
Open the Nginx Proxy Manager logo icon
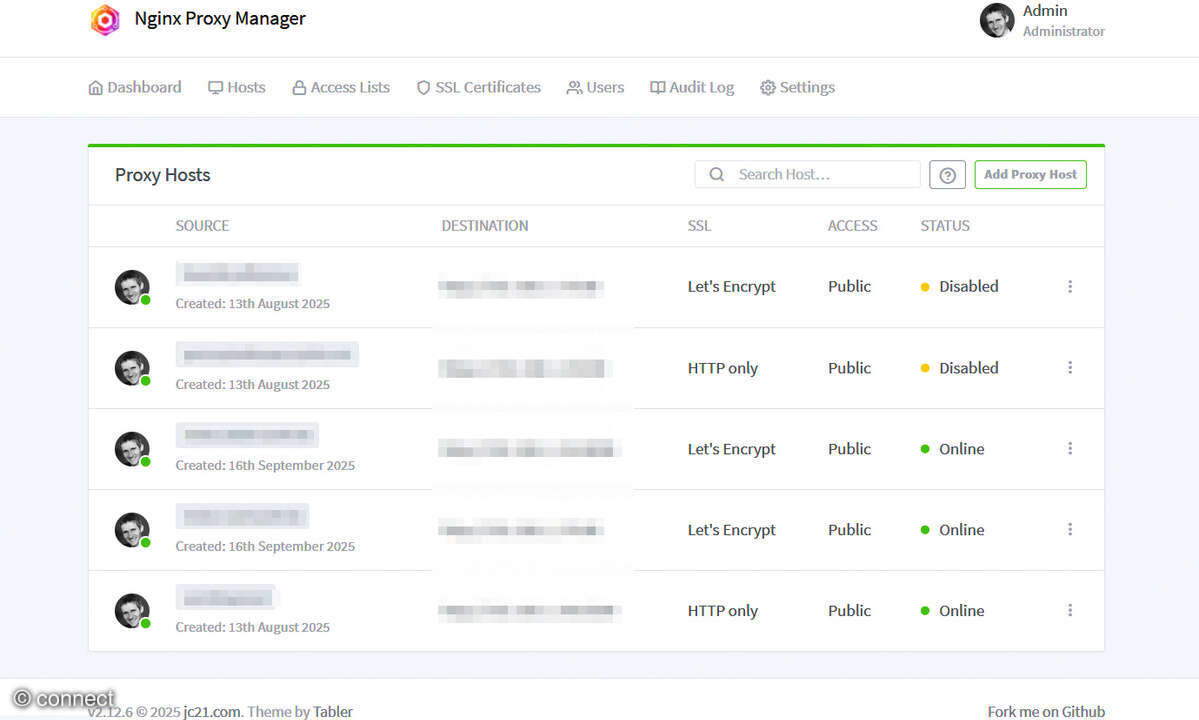(105, 20)
